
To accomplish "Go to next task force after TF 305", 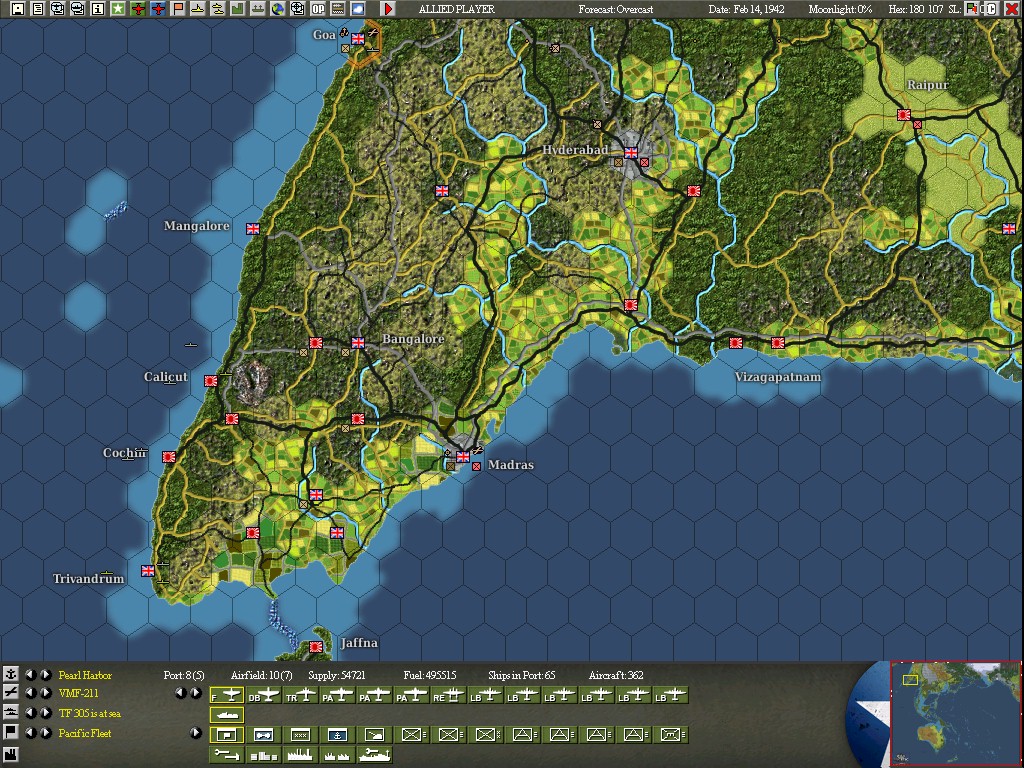I will (x=46, y=712).
